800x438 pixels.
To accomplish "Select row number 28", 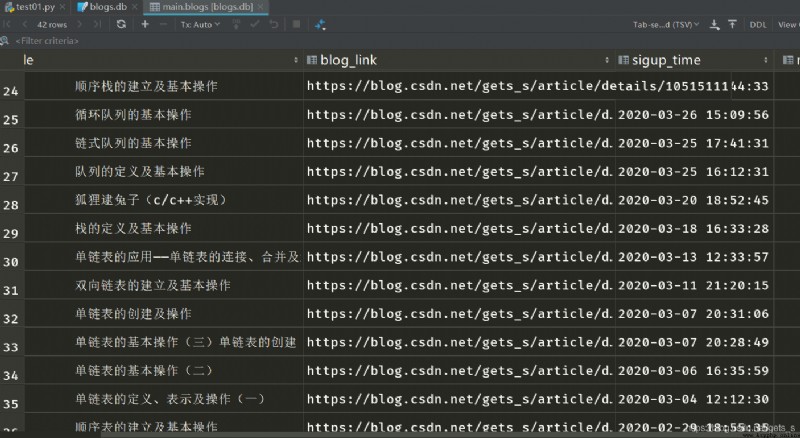I will (11, 205).
